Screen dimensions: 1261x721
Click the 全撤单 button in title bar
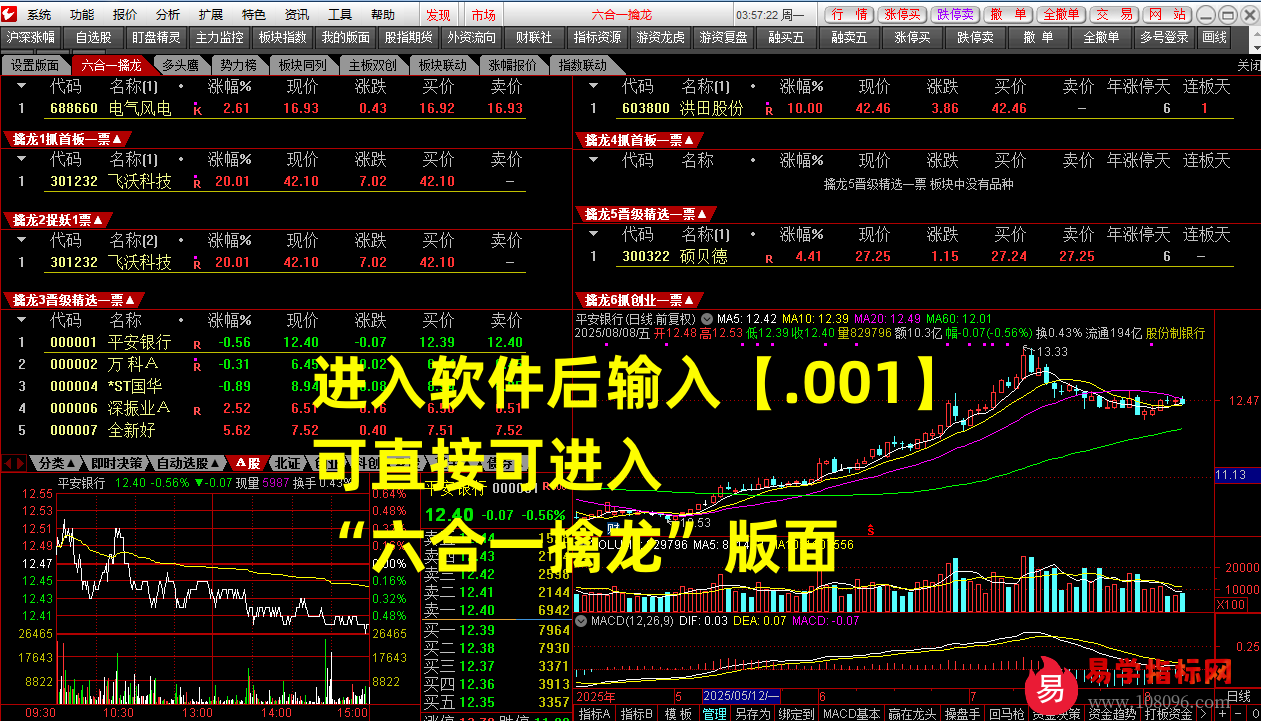tap(1059, 14)
